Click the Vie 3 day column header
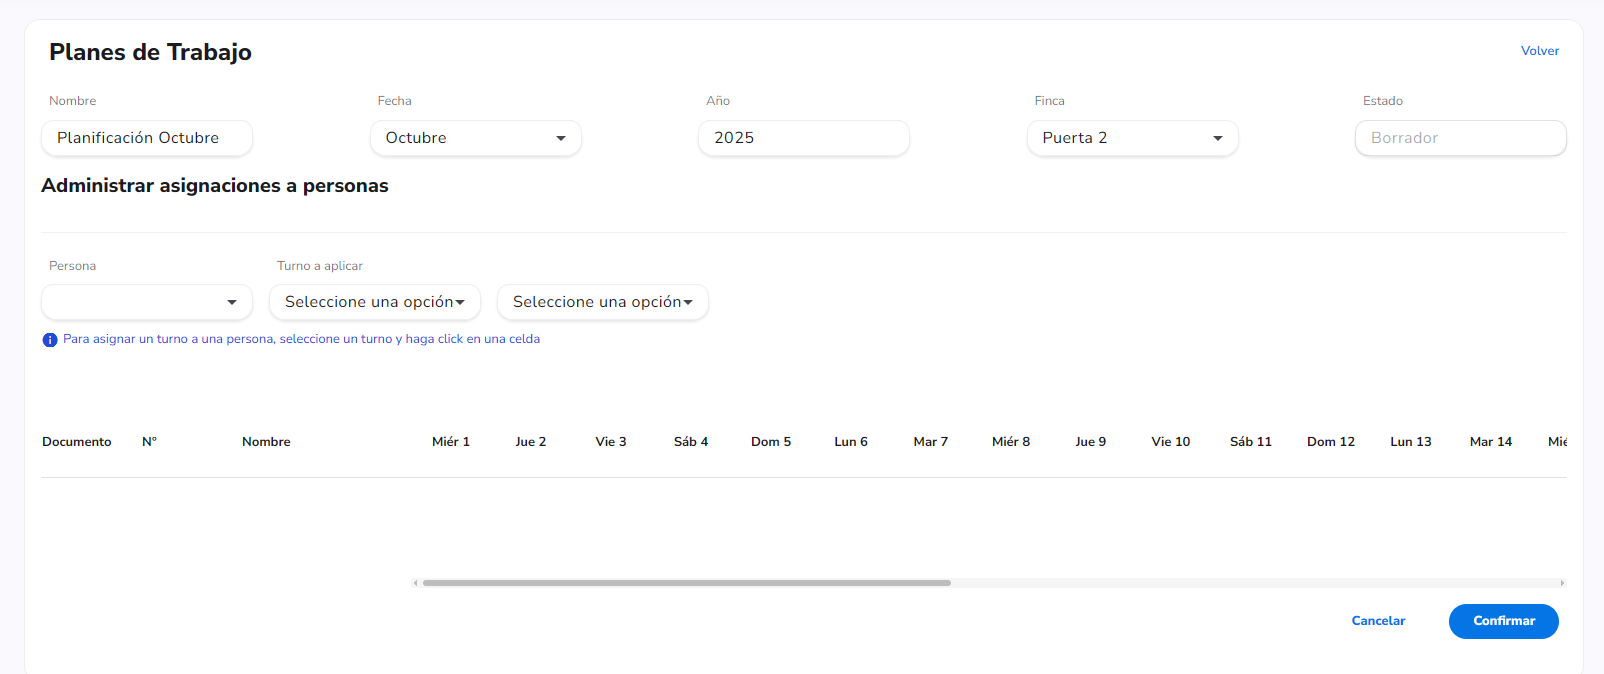Viewport: 1604px width, 674px height. [x=611, y=442]
